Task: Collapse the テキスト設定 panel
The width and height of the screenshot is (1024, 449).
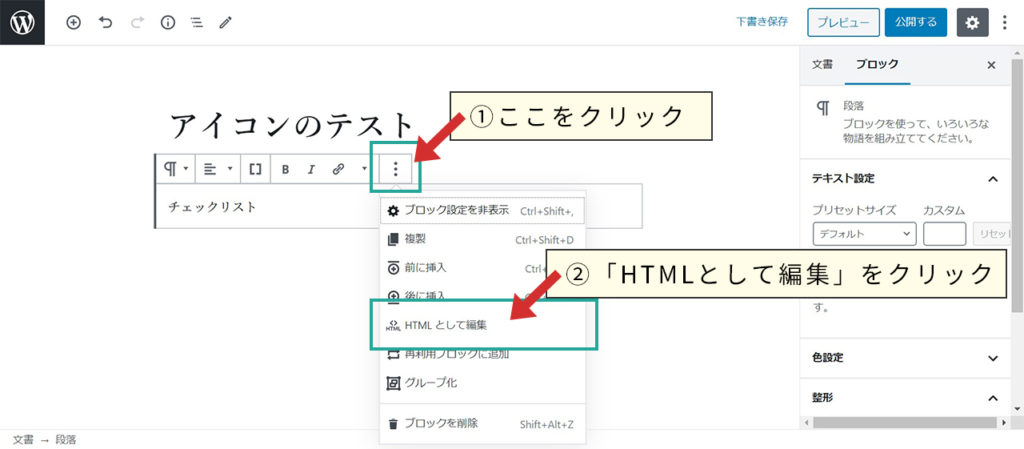Action: (905, 178)
